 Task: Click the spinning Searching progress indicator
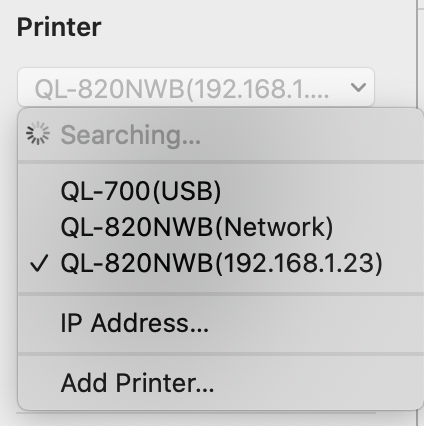click(38, 133)
